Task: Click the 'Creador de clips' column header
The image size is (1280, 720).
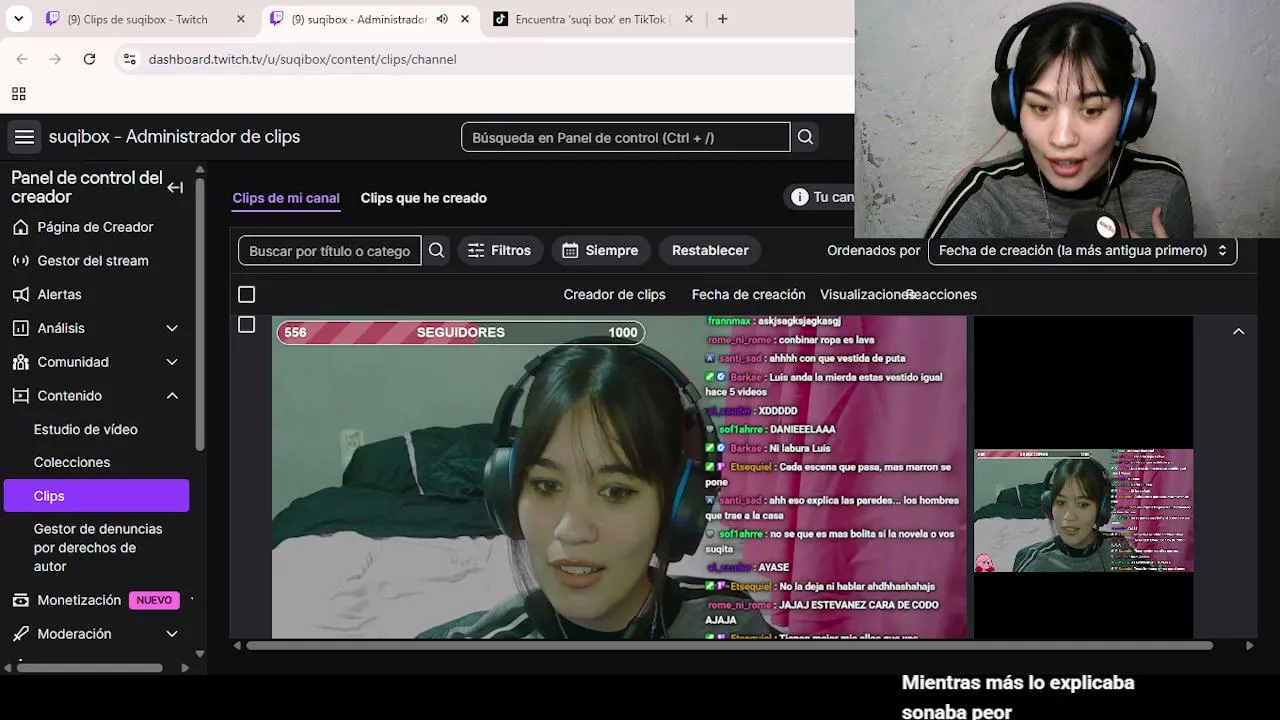Action: (x=614, y=295)
